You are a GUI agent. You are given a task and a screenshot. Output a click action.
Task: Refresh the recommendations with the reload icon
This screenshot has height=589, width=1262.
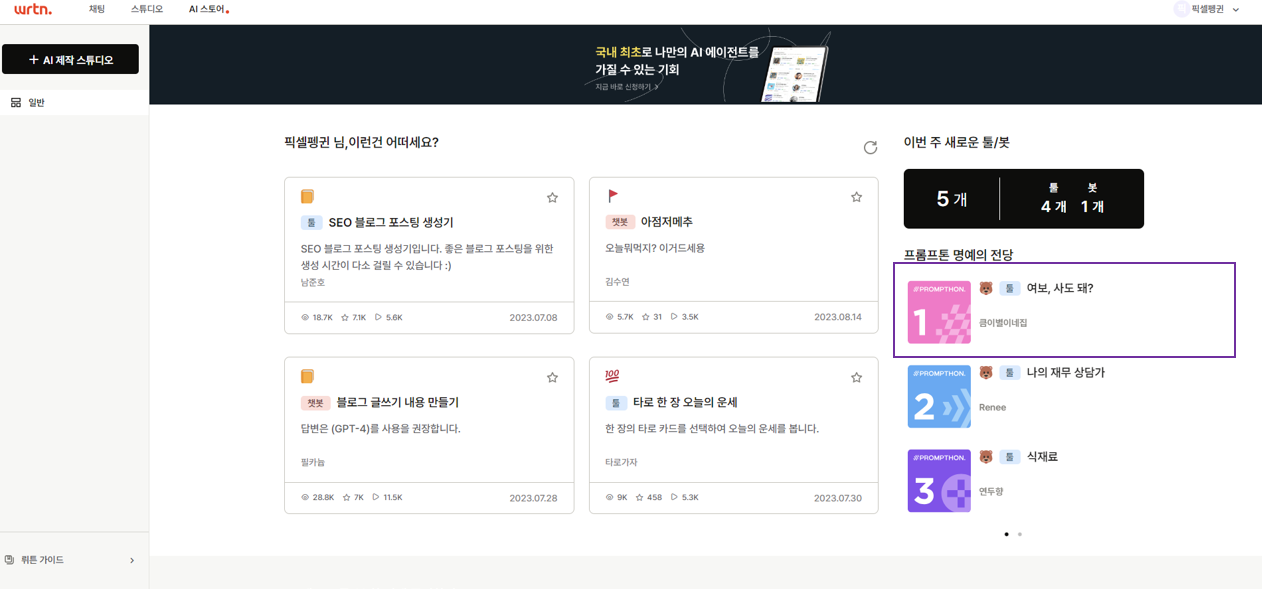(870, 147)
